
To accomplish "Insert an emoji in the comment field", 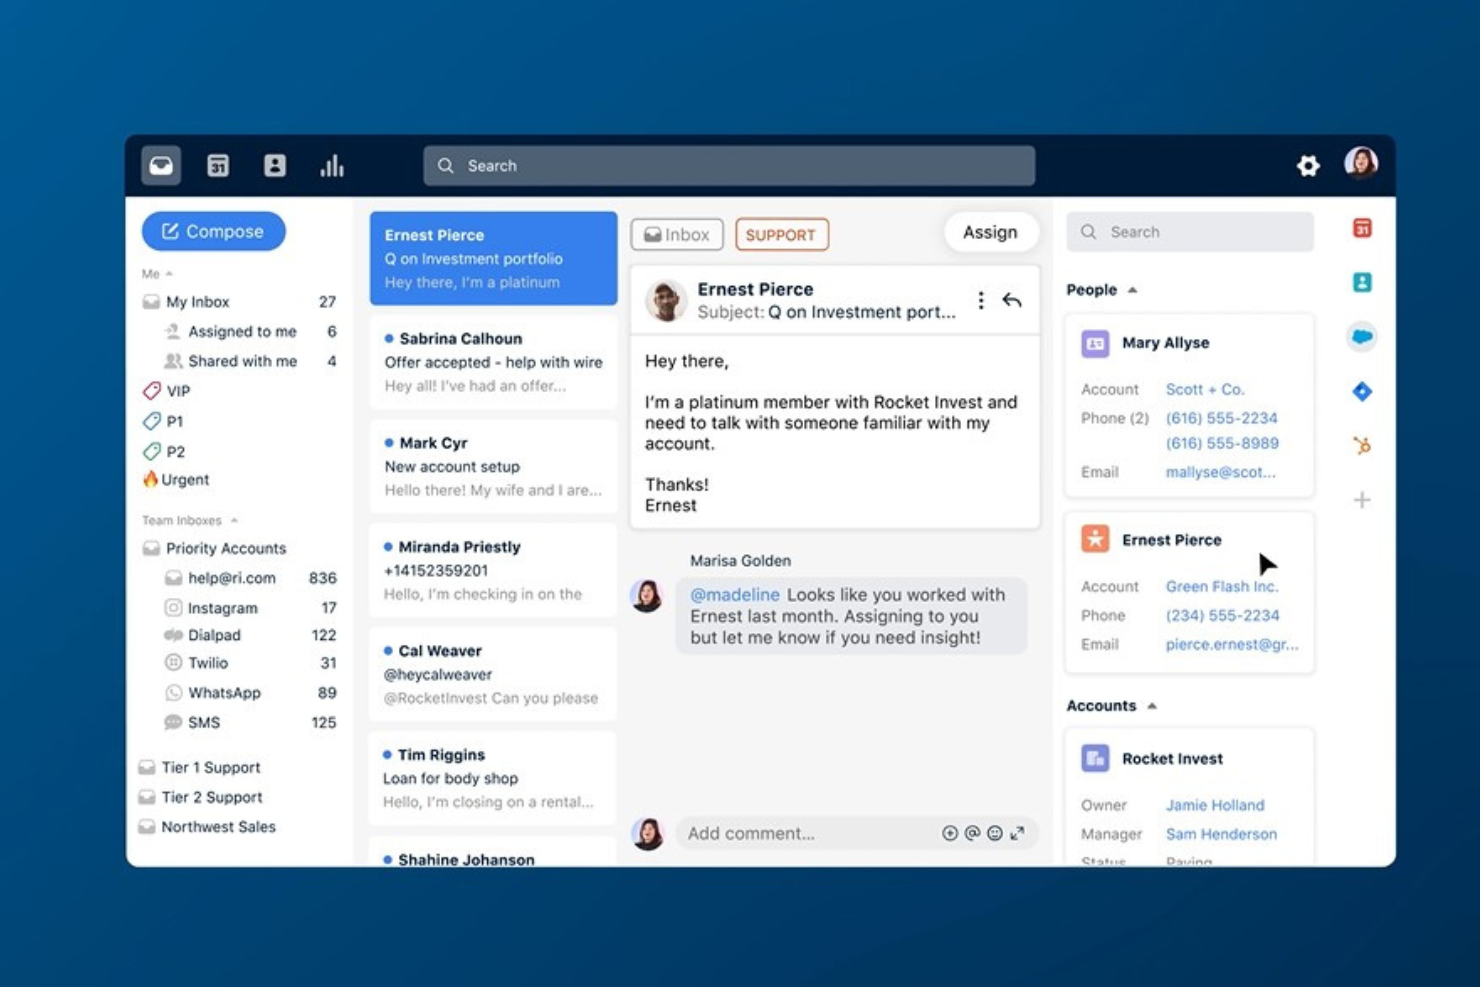I will [995, 833].
